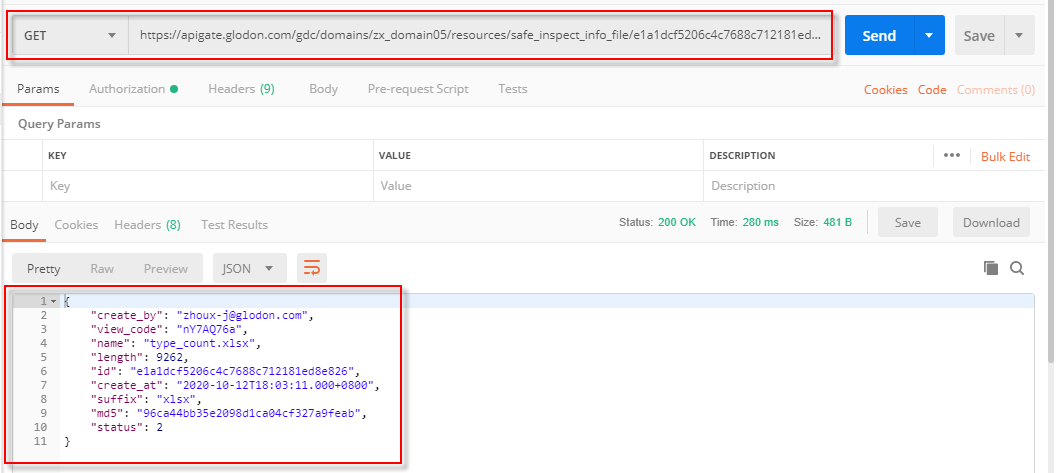Switch response view to Raw
This screenshot has width=1057, height=473.
point(102,268)
